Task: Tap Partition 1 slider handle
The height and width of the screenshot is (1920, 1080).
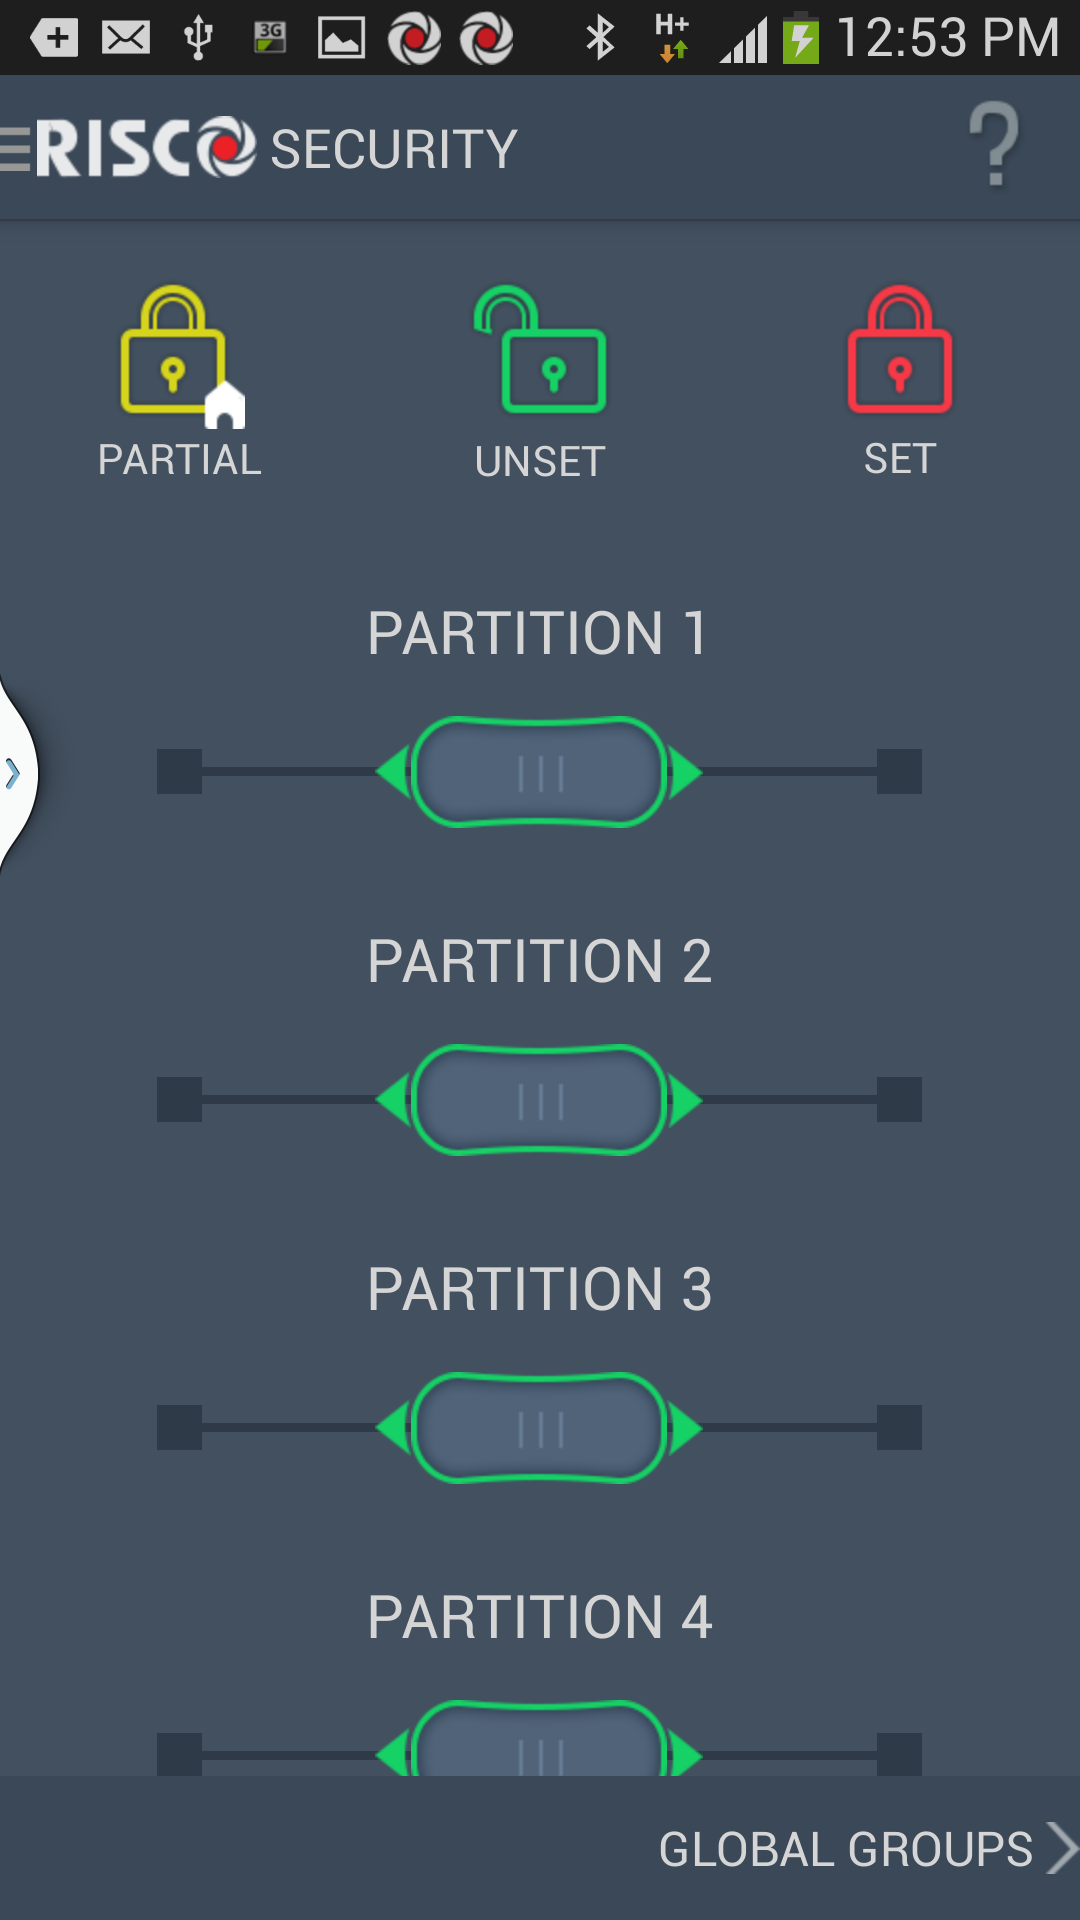Action: tap(540, 772)
